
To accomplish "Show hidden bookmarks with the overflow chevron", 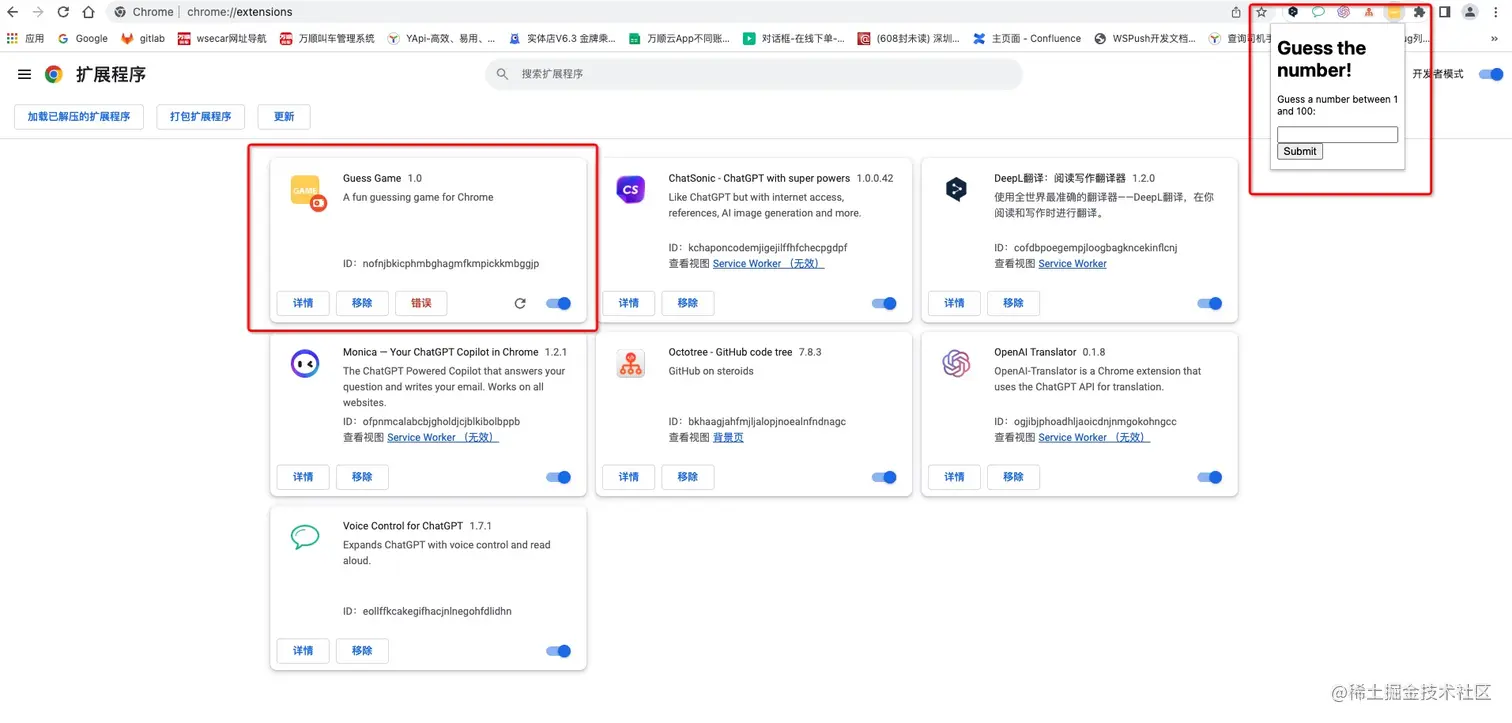I will click(x=1495, y=38).
